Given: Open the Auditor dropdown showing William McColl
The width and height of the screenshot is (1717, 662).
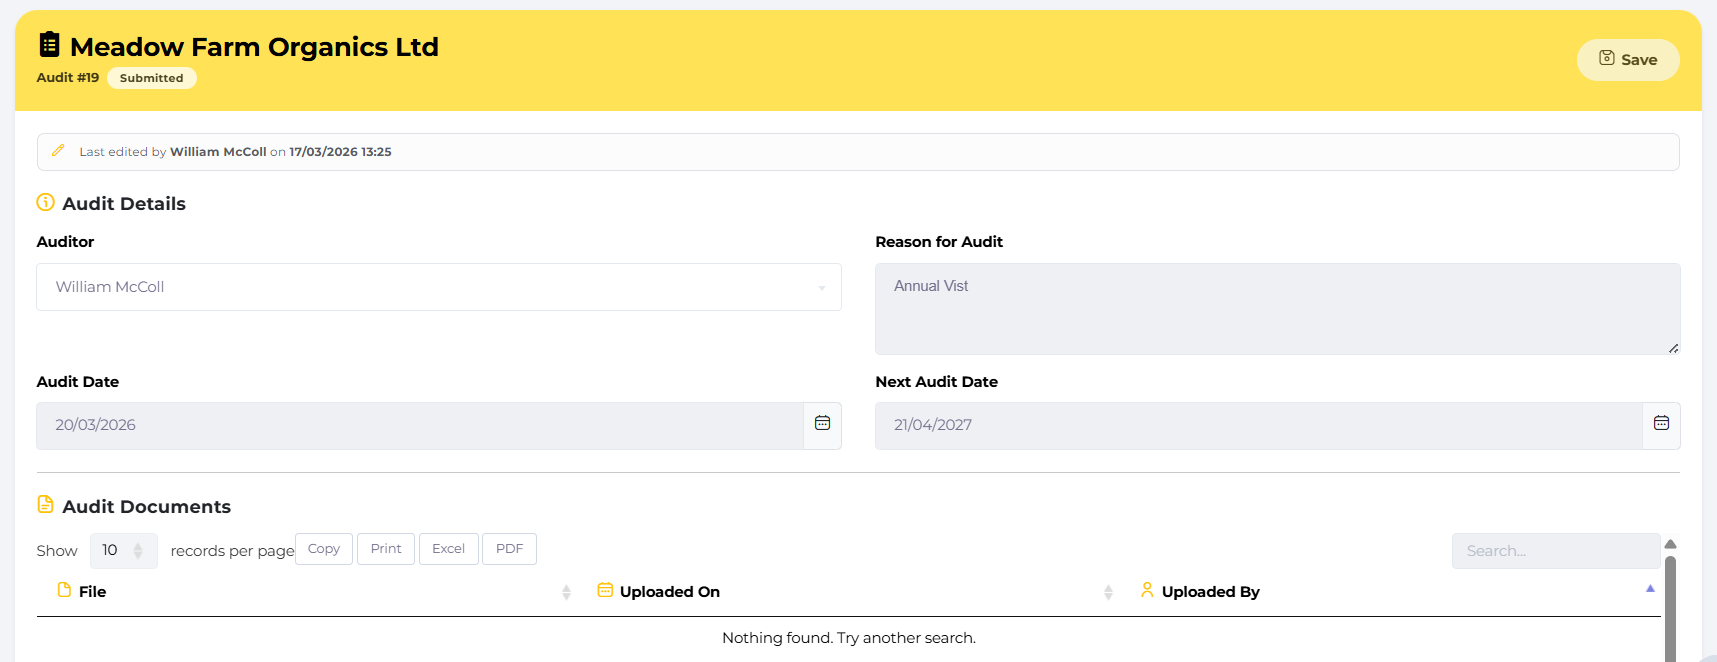Looking at the screenshot, I should pyautogui.click(x=439, y=287).
